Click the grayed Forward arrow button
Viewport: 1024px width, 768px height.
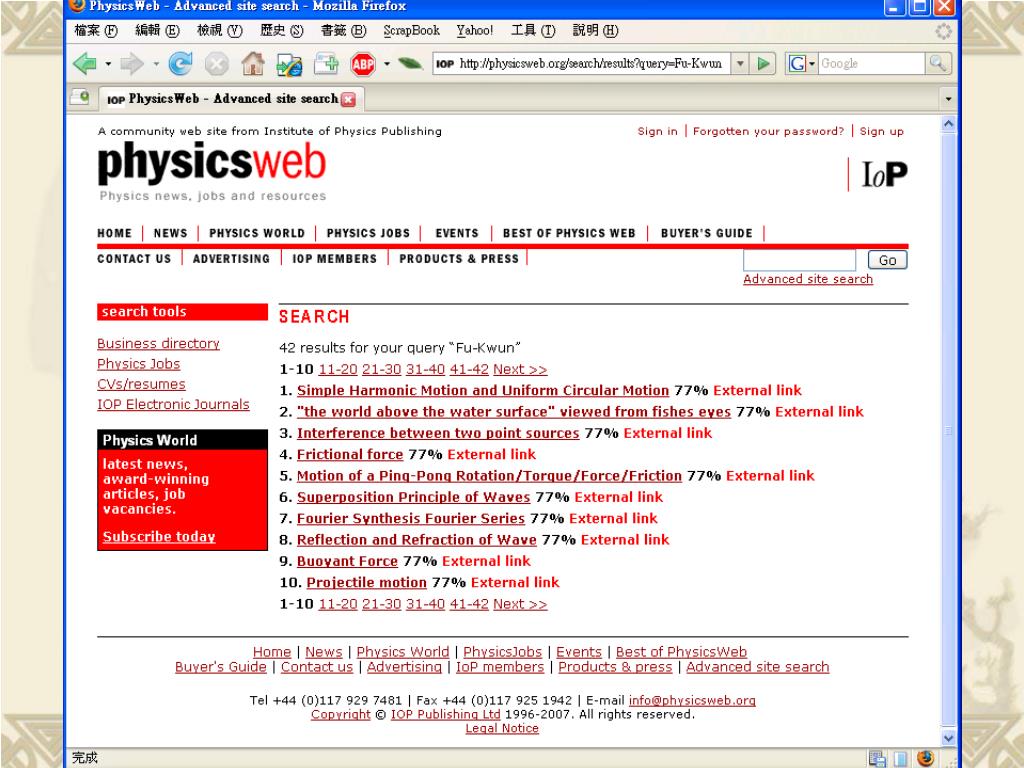(x=133, y=64)
